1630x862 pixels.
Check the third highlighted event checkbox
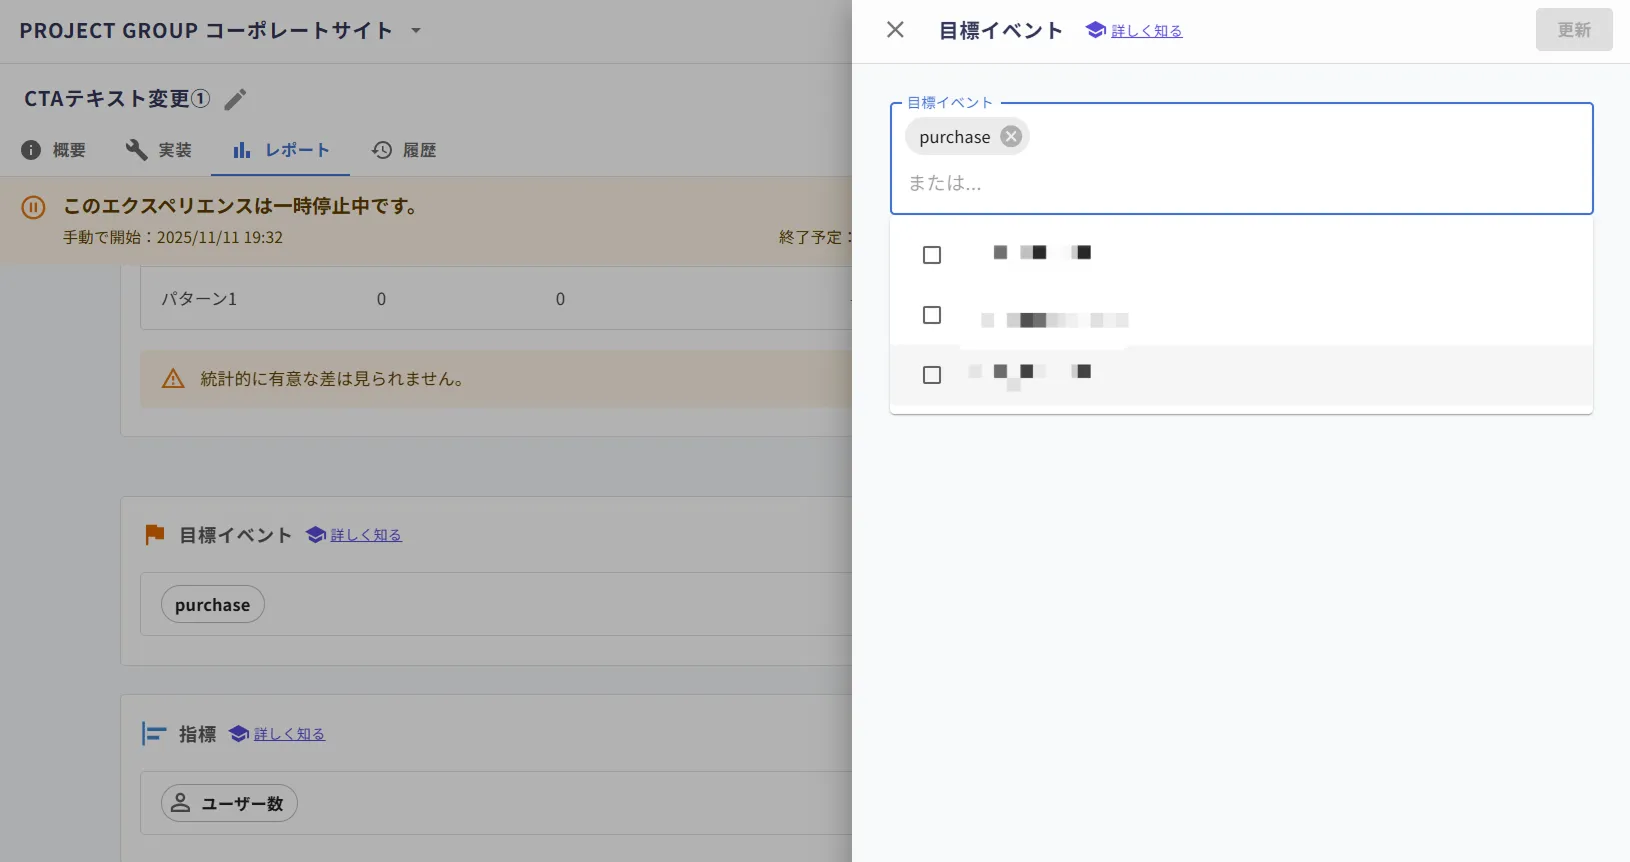pyautogui.click(x=932, y=375)
